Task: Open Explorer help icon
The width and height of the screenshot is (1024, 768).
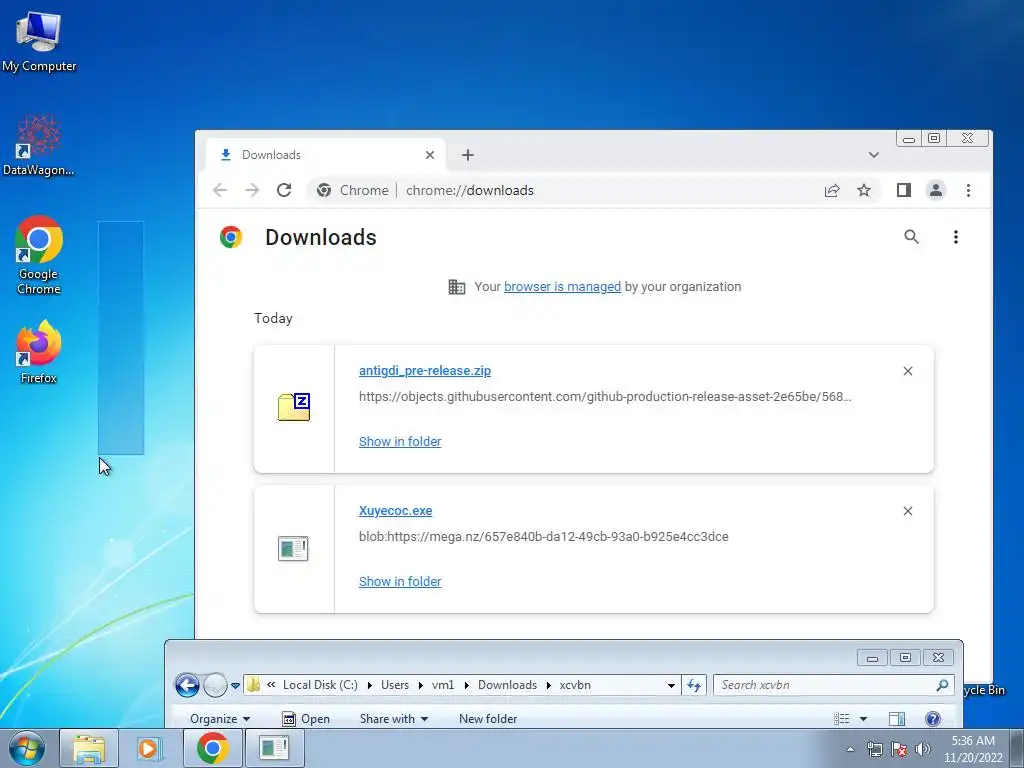Action: pos(933,718)
